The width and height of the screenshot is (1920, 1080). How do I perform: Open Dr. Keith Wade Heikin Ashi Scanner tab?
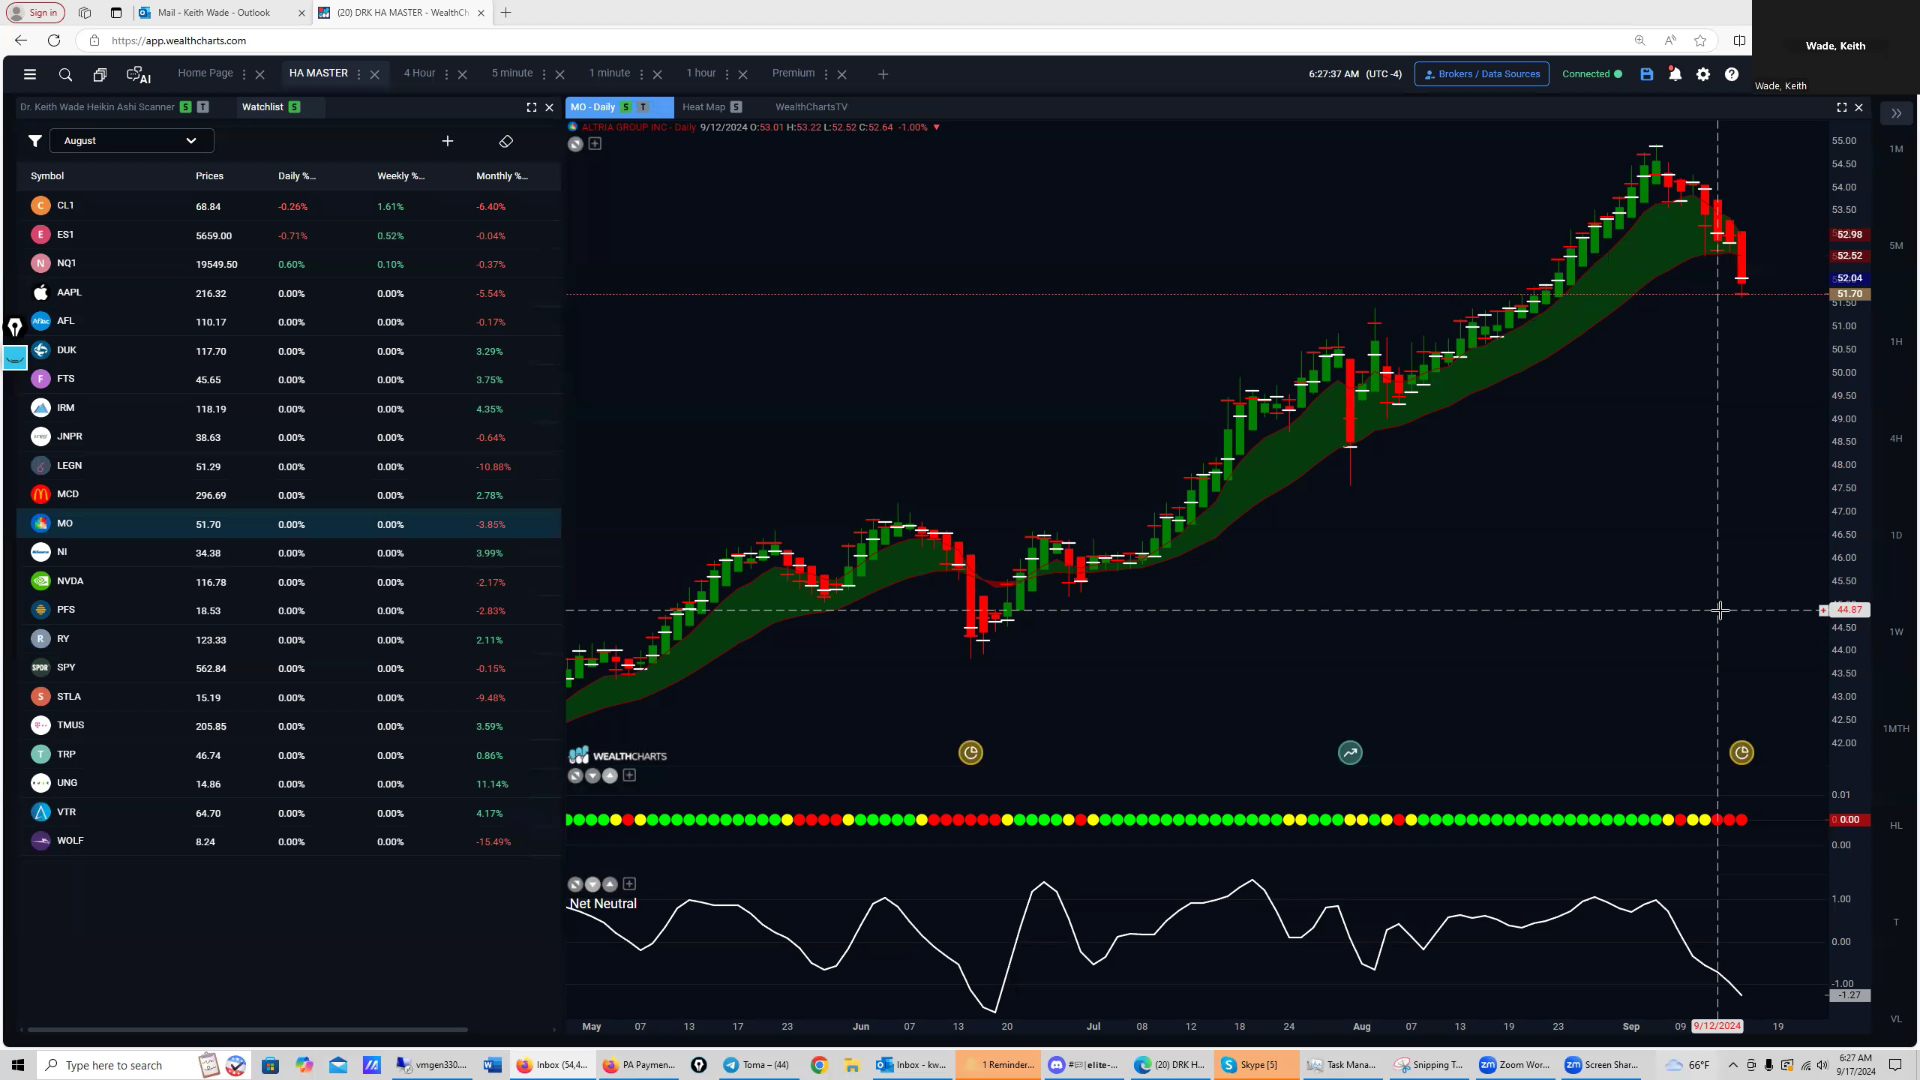pos(97,107)
